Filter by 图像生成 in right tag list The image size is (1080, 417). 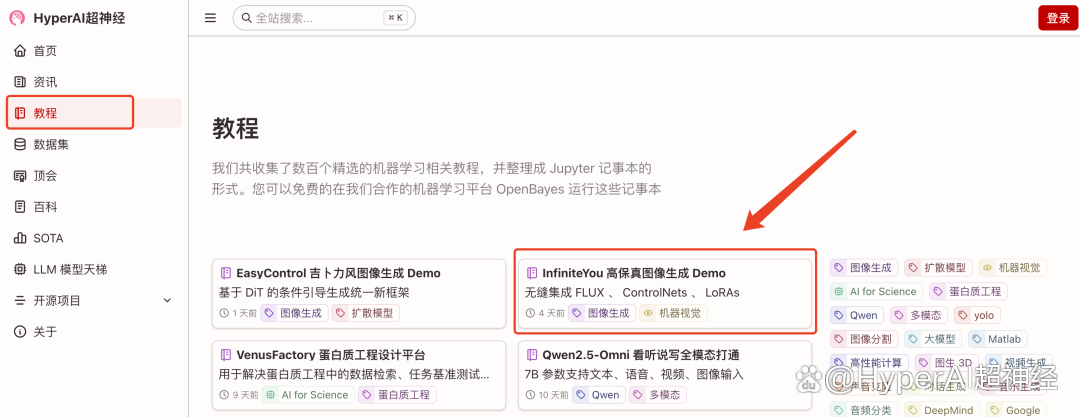coord(864,267)
